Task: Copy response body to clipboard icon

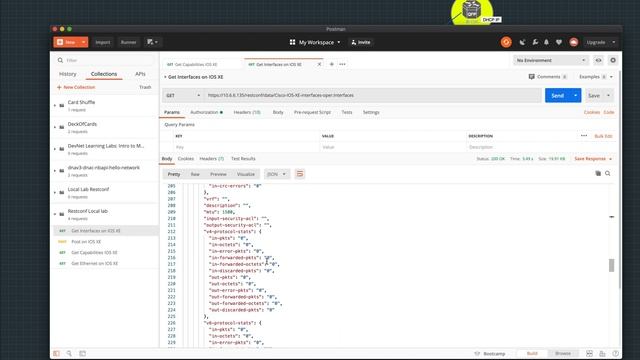Action: coord(598,173)
